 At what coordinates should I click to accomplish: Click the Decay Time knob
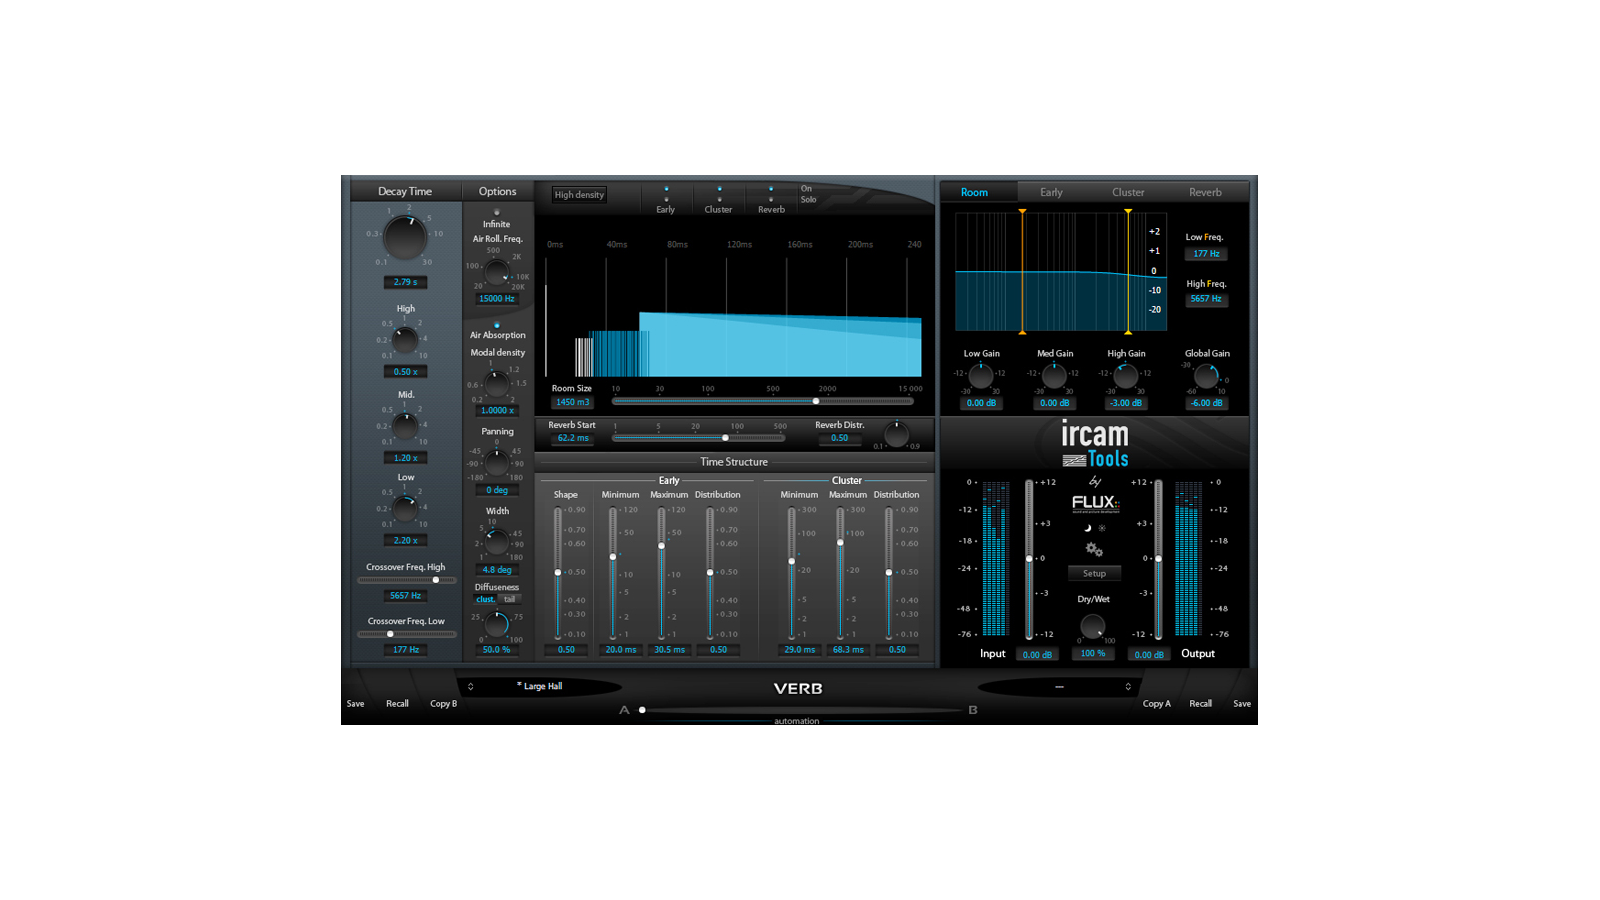point(405,237)
